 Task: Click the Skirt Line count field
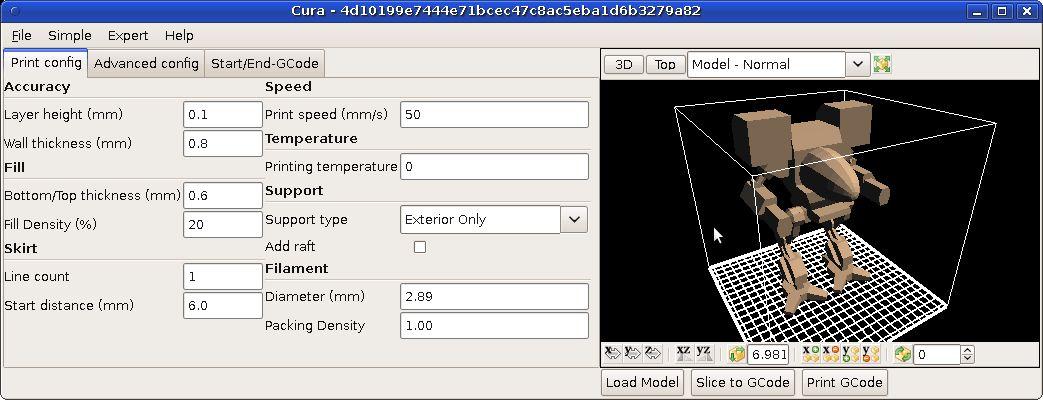(223, 276)
